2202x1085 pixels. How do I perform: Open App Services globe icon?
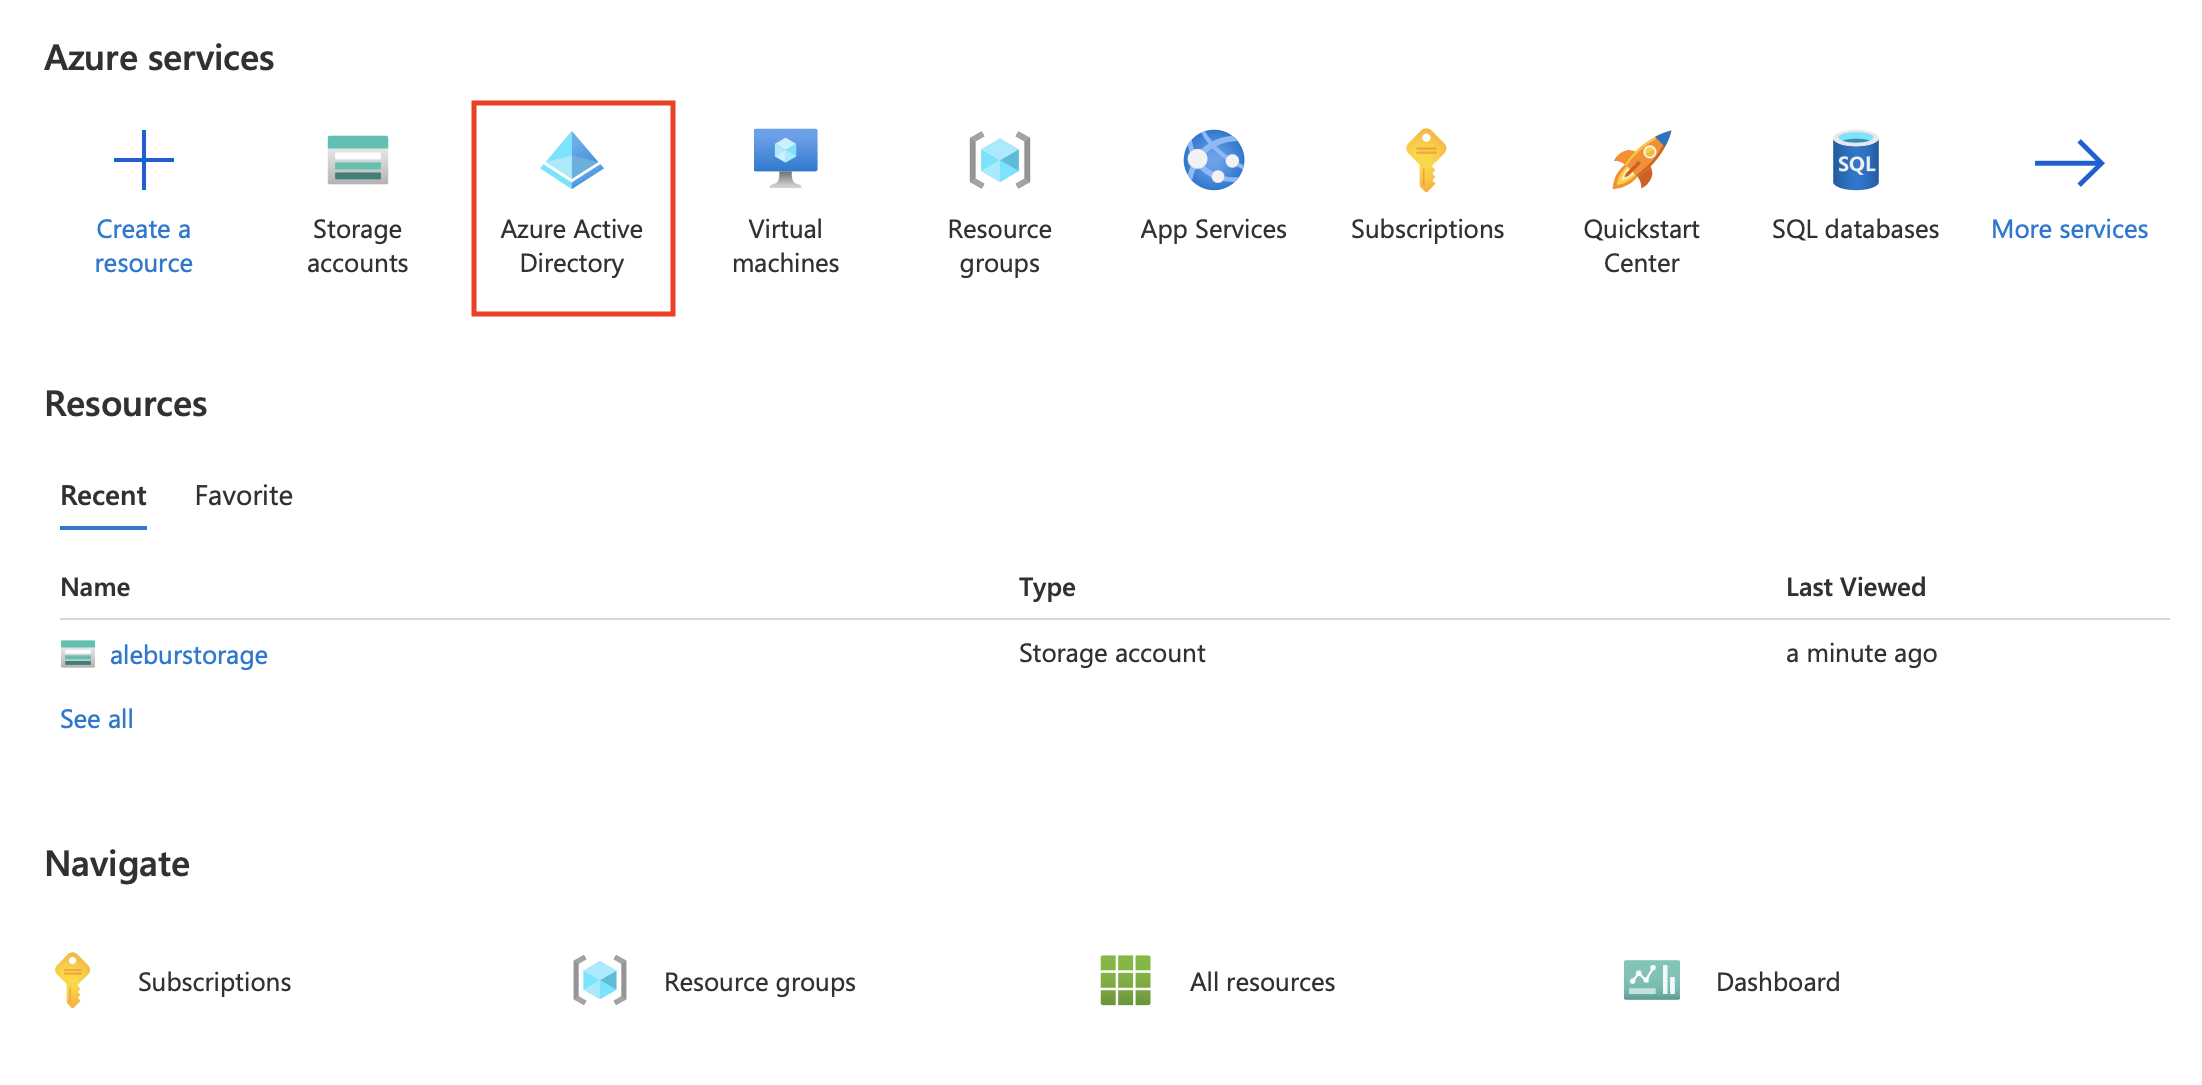tap(1213, 160)
